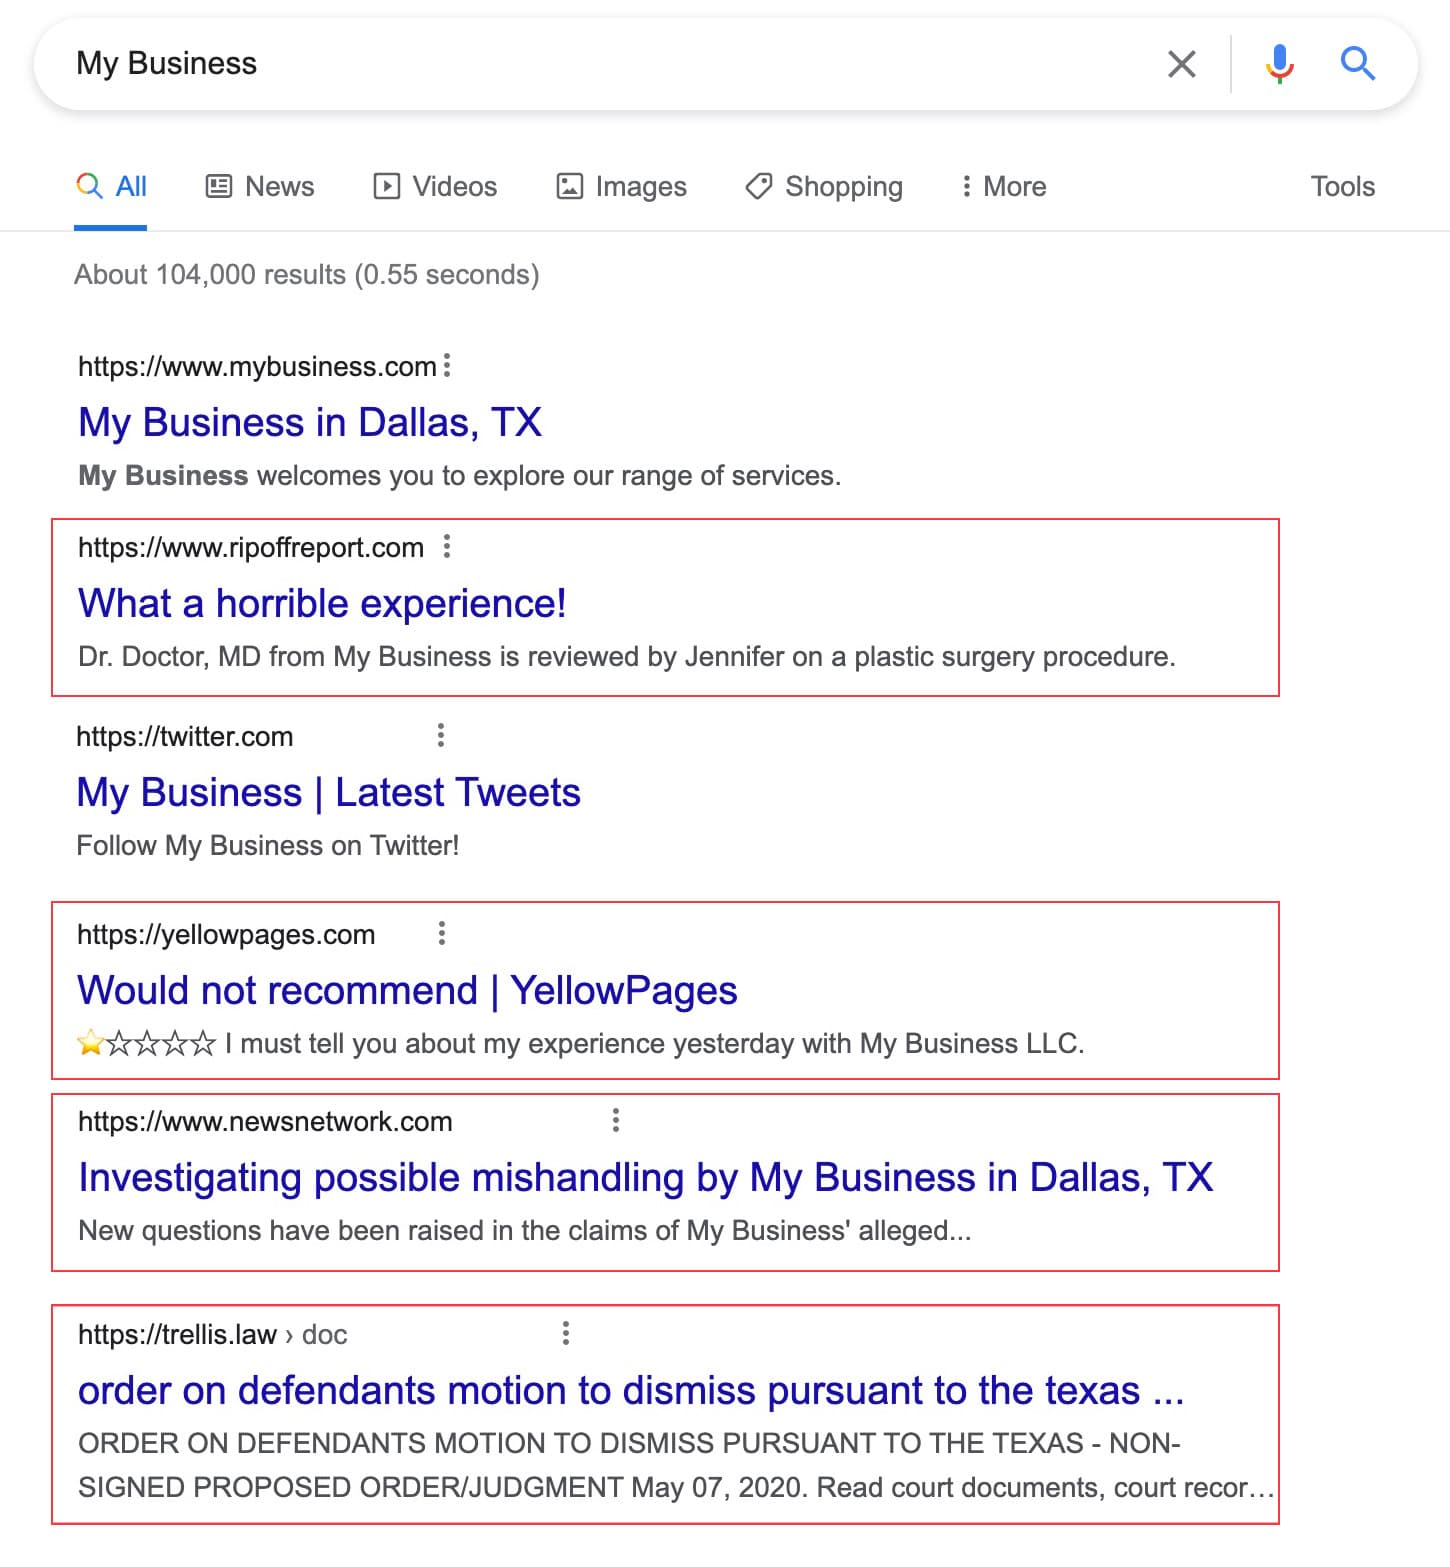Open options dots next to yellowpages.com URL
This screenshot has height=1567, width=1450.
click(442, 934)
